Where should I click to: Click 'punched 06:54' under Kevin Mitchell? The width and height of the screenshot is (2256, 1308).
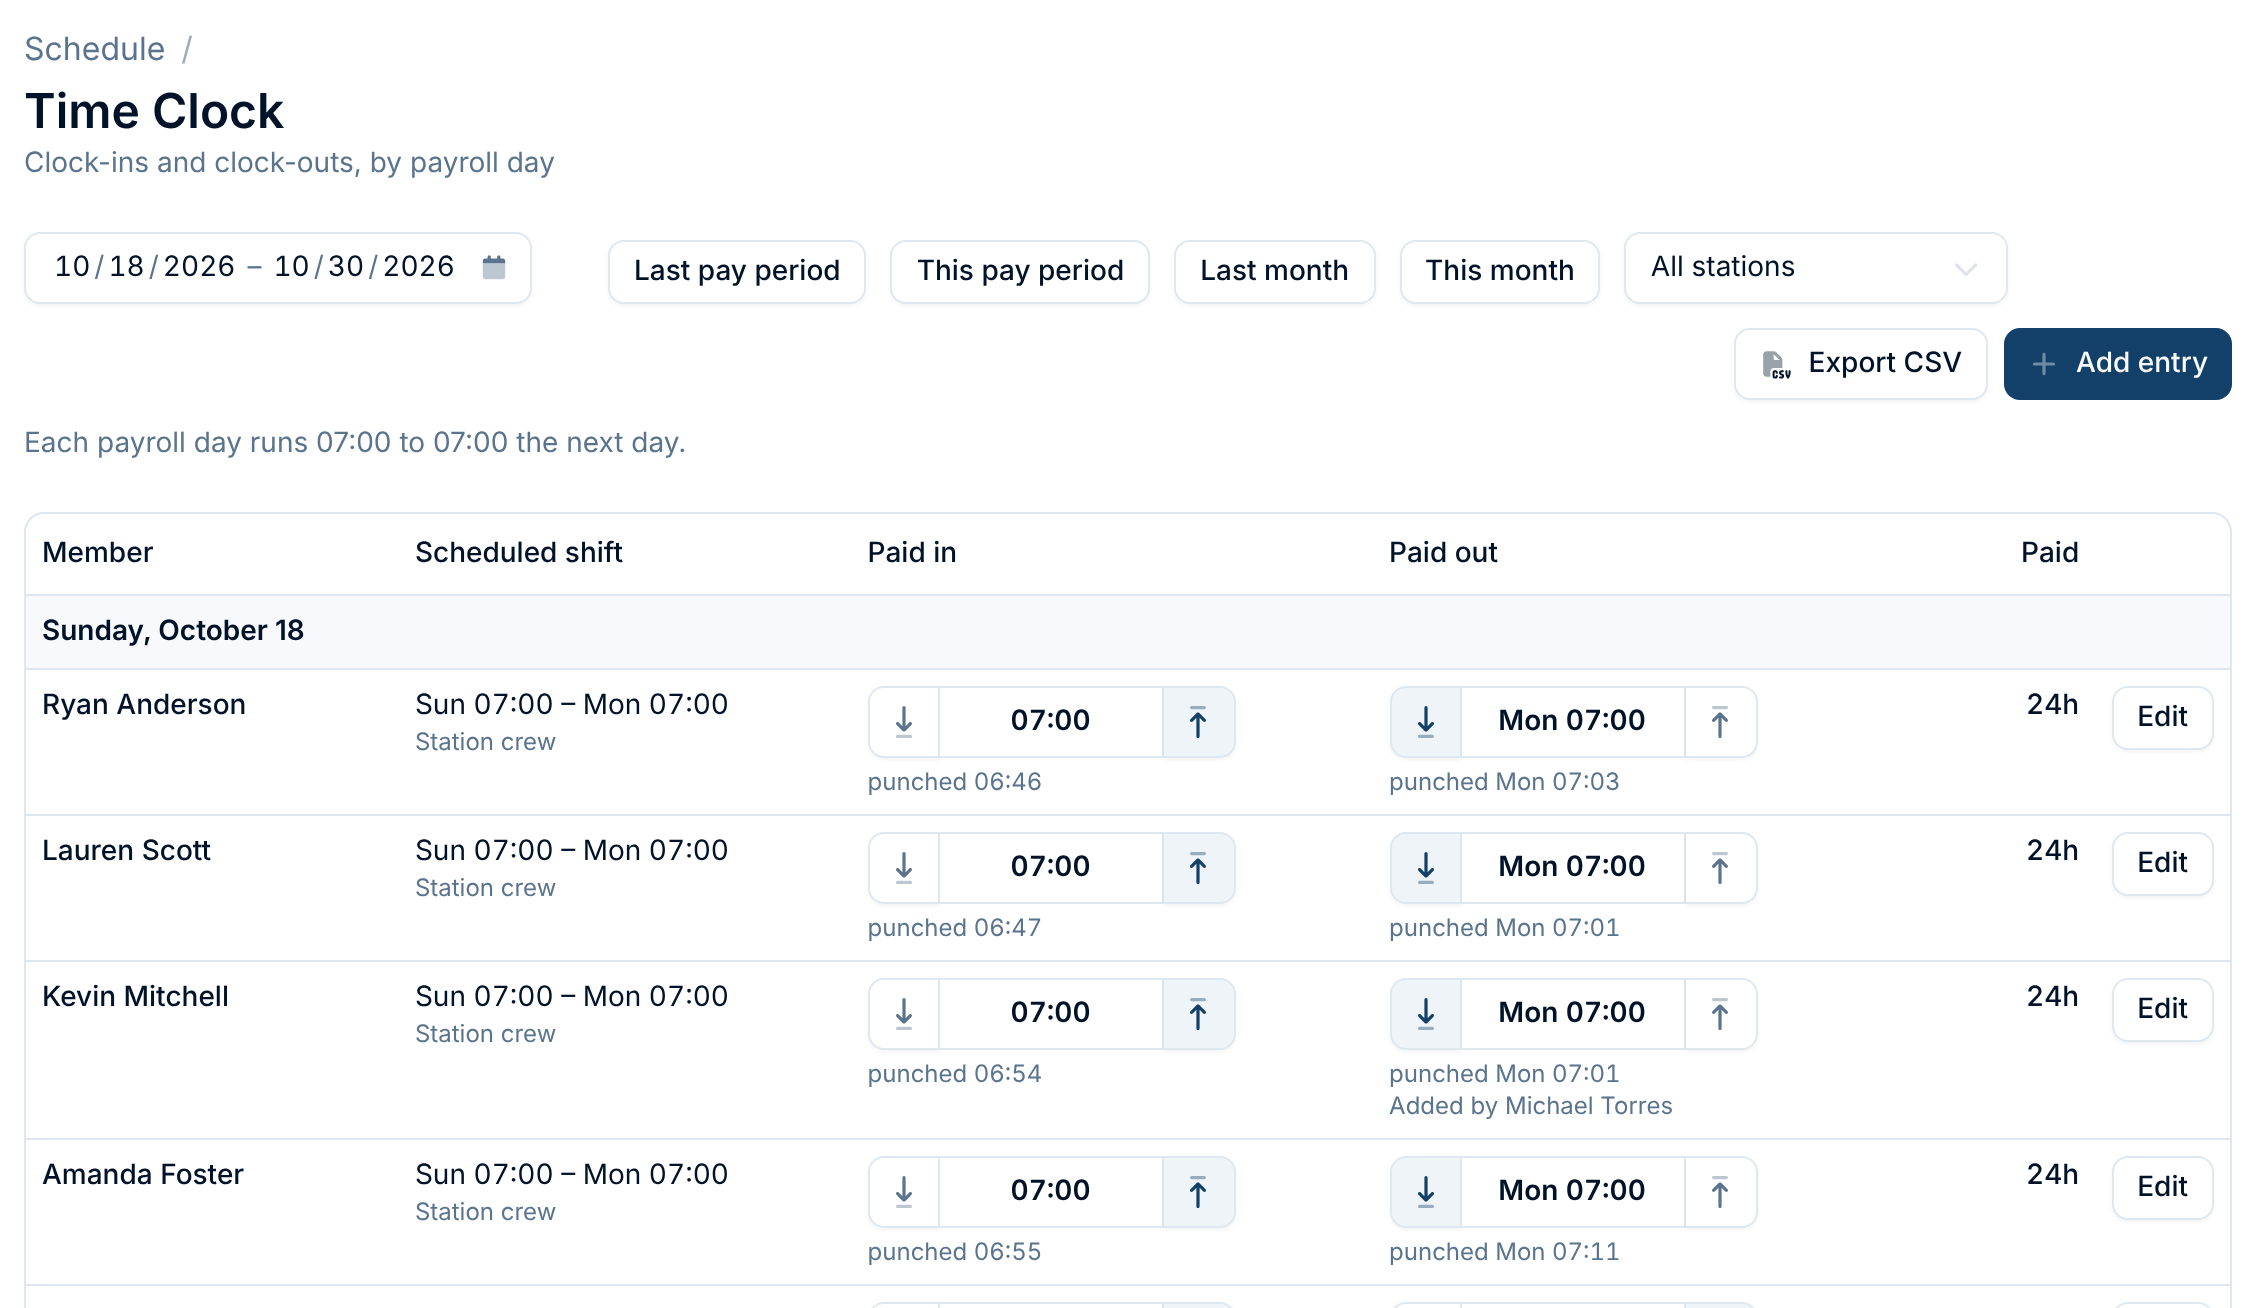click(x=955, y=1074)
